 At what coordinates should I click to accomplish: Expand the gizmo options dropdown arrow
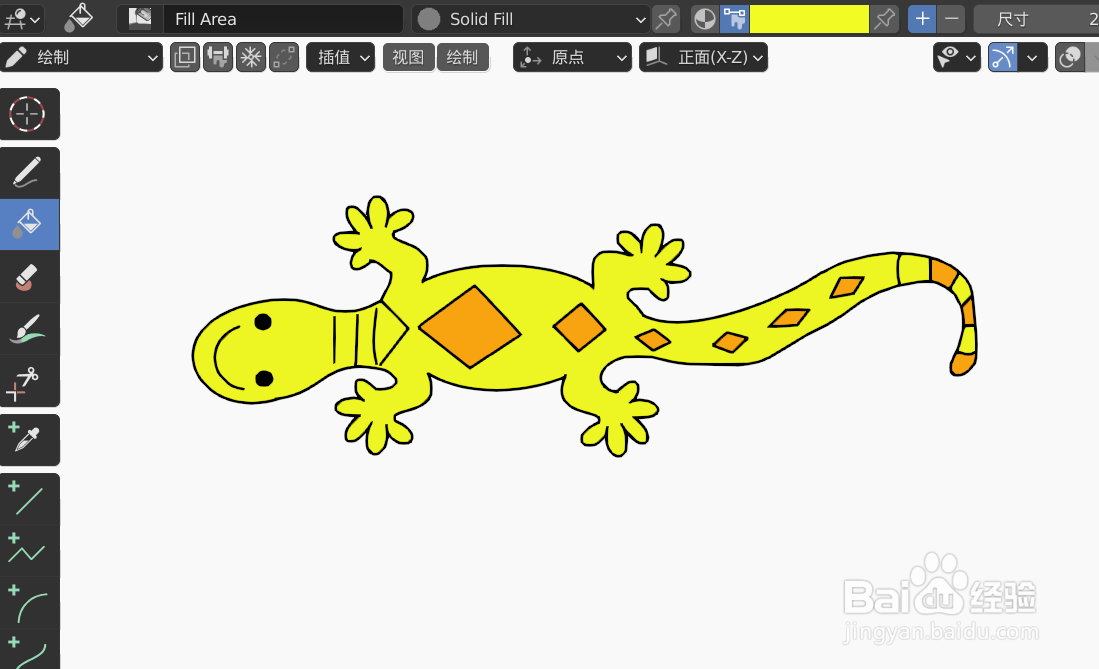click(1032, 57)
